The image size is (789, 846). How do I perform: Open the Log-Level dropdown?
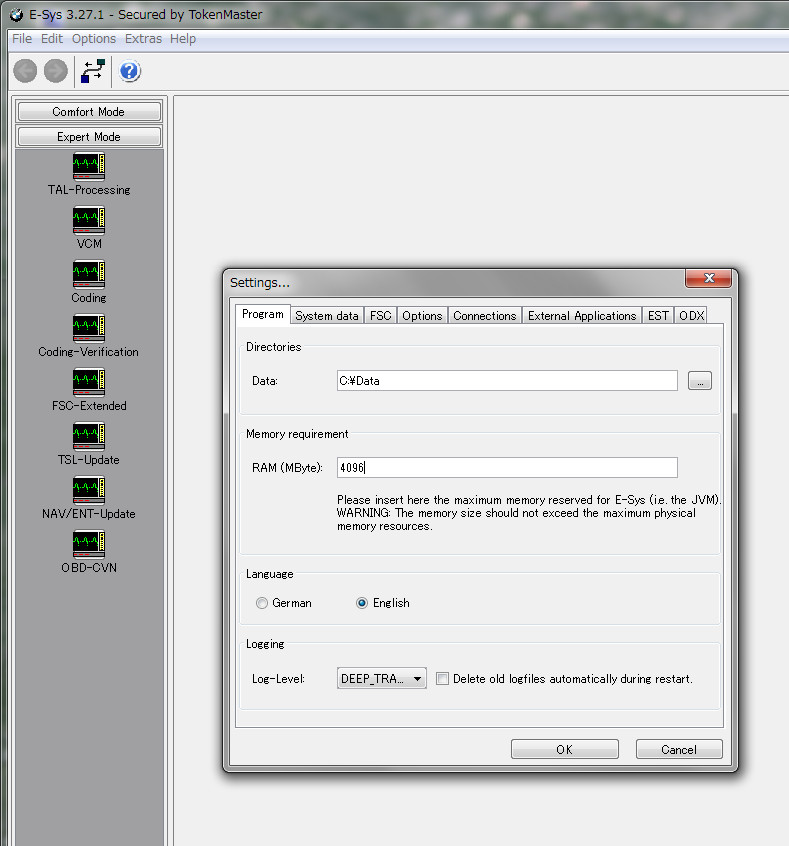pos(382,678)
